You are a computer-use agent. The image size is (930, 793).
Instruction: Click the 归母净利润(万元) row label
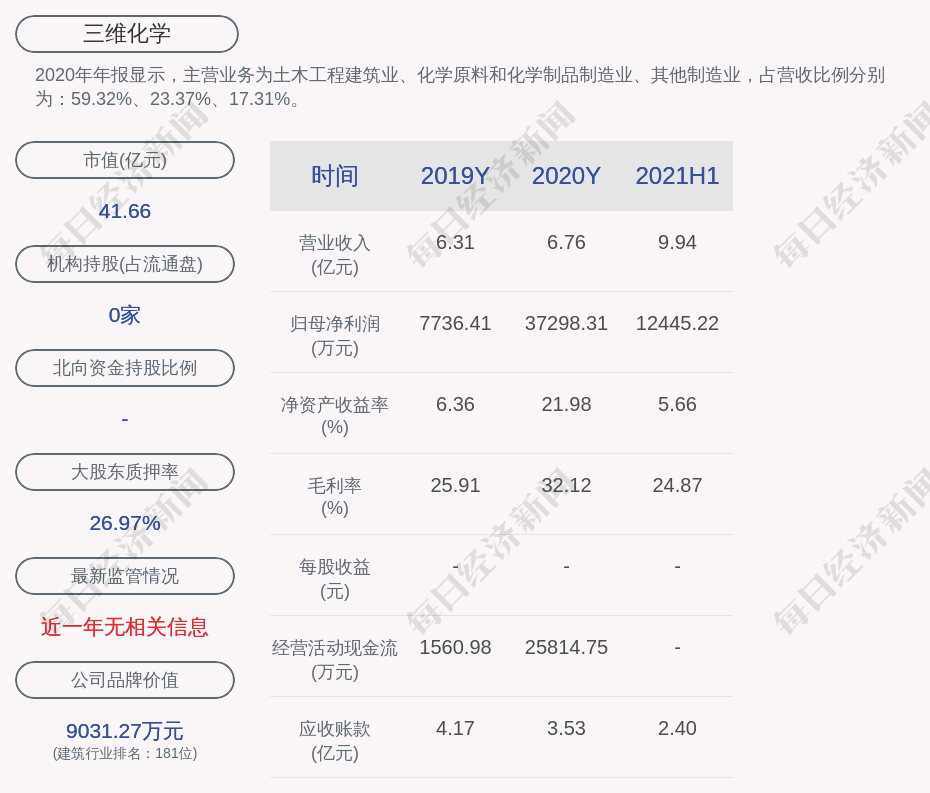(334, 336)
